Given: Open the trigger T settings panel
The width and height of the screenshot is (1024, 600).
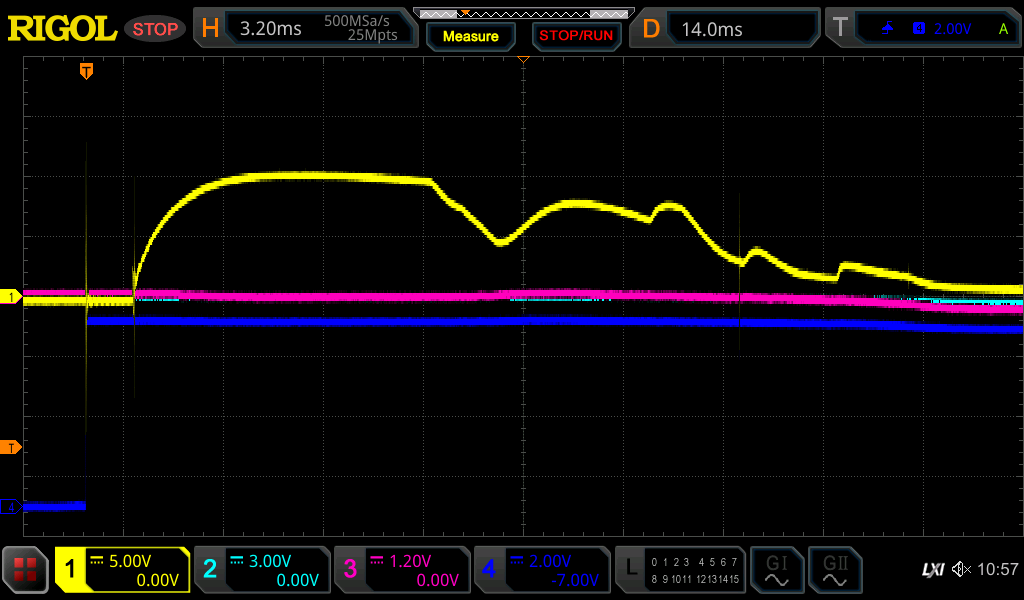Looking at the screenshot, I should tap(921, 29).
